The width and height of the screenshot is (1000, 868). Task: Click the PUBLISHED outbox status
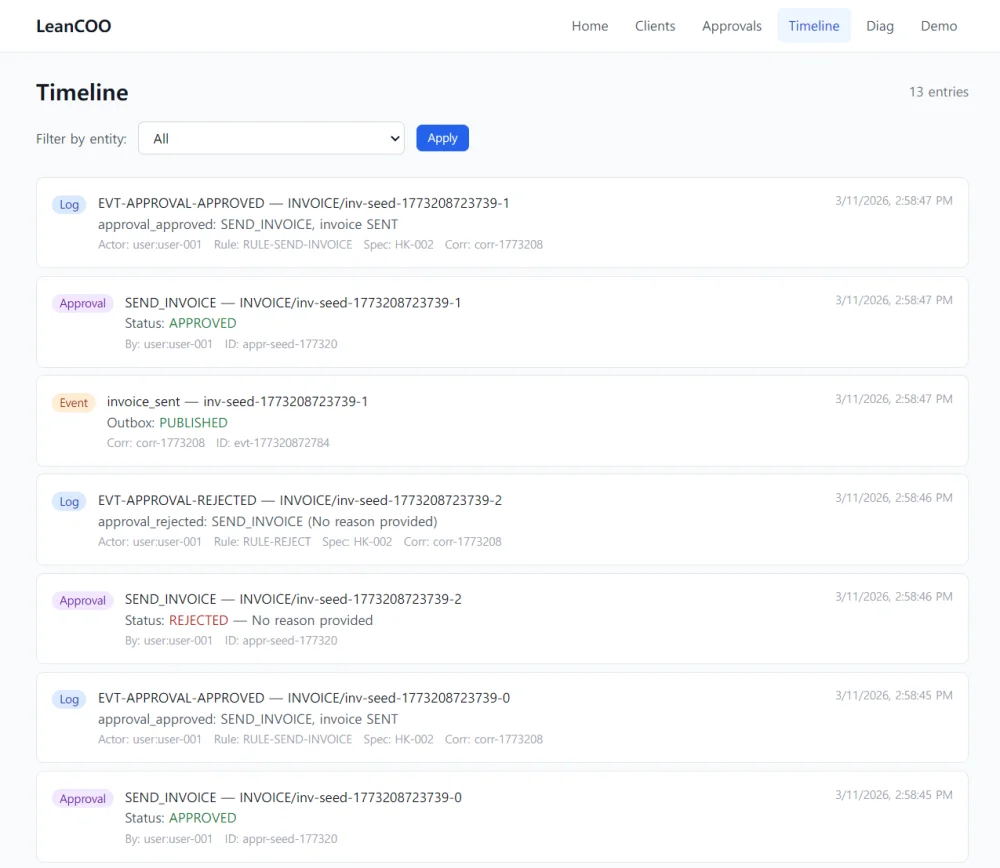tap(193, 423)
